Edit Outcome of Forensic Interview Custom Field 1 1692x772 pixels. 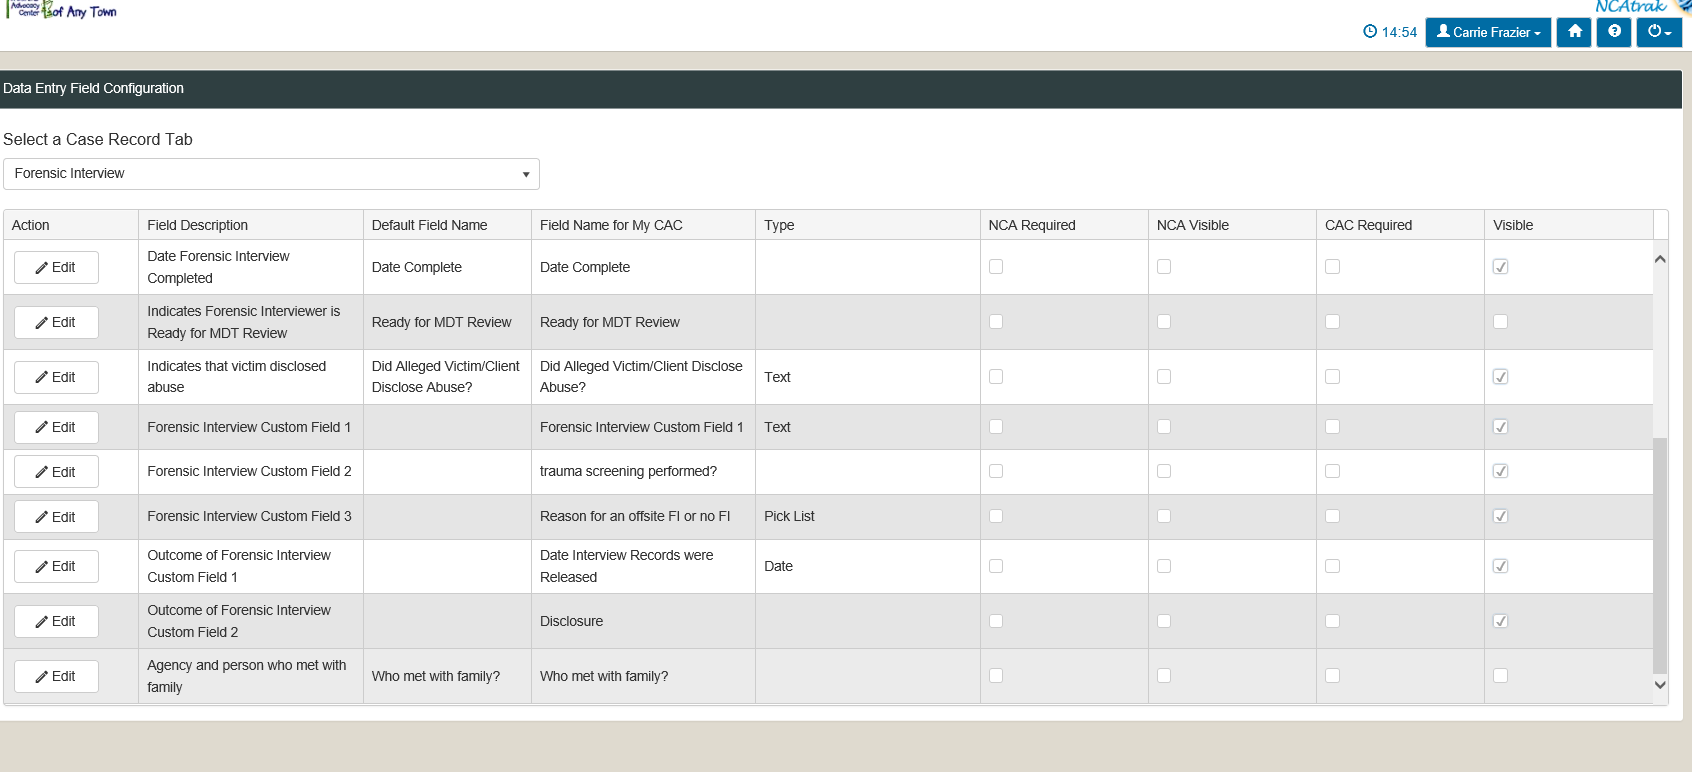56,566
